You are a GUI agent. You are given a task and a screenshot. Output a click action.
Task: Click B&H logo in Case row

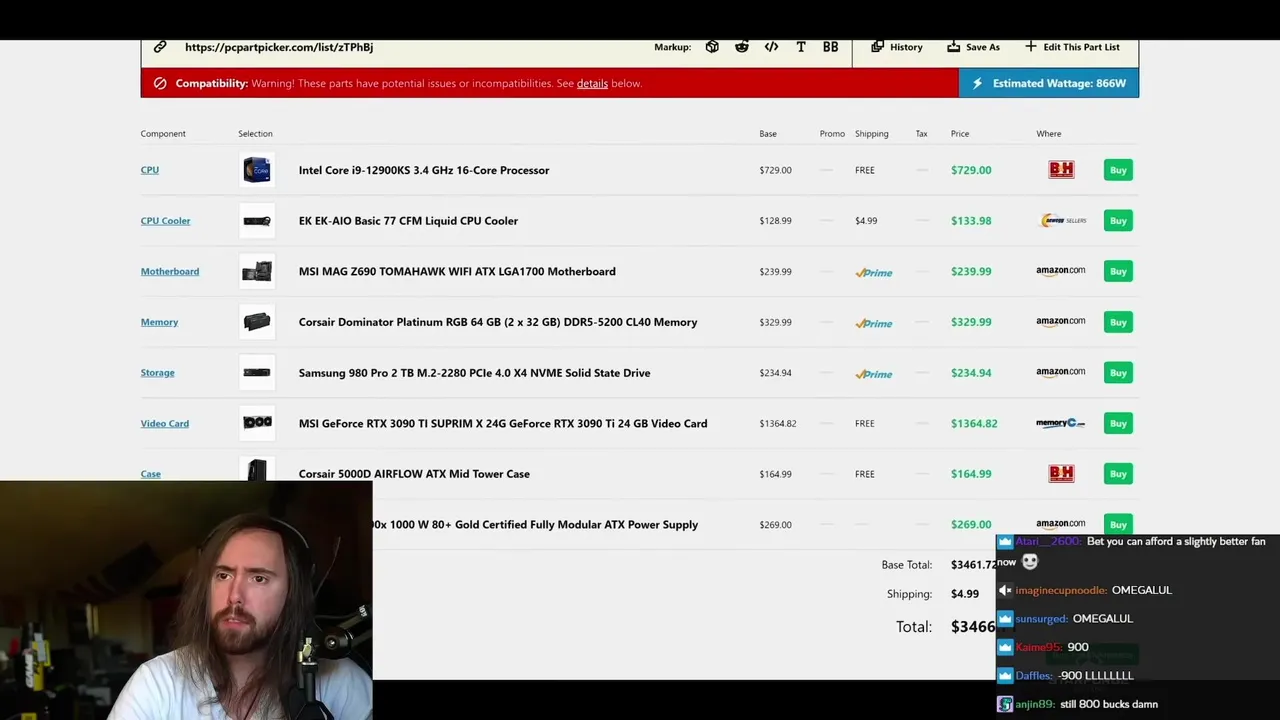1061,474
